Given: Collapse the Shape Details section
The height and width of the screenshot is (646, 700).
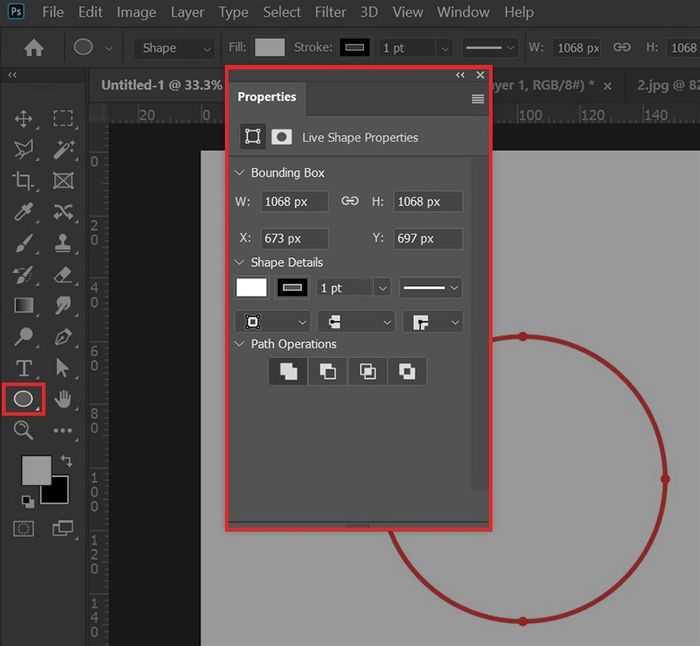Looking at the screenshot, I should [x=240, y=262].
